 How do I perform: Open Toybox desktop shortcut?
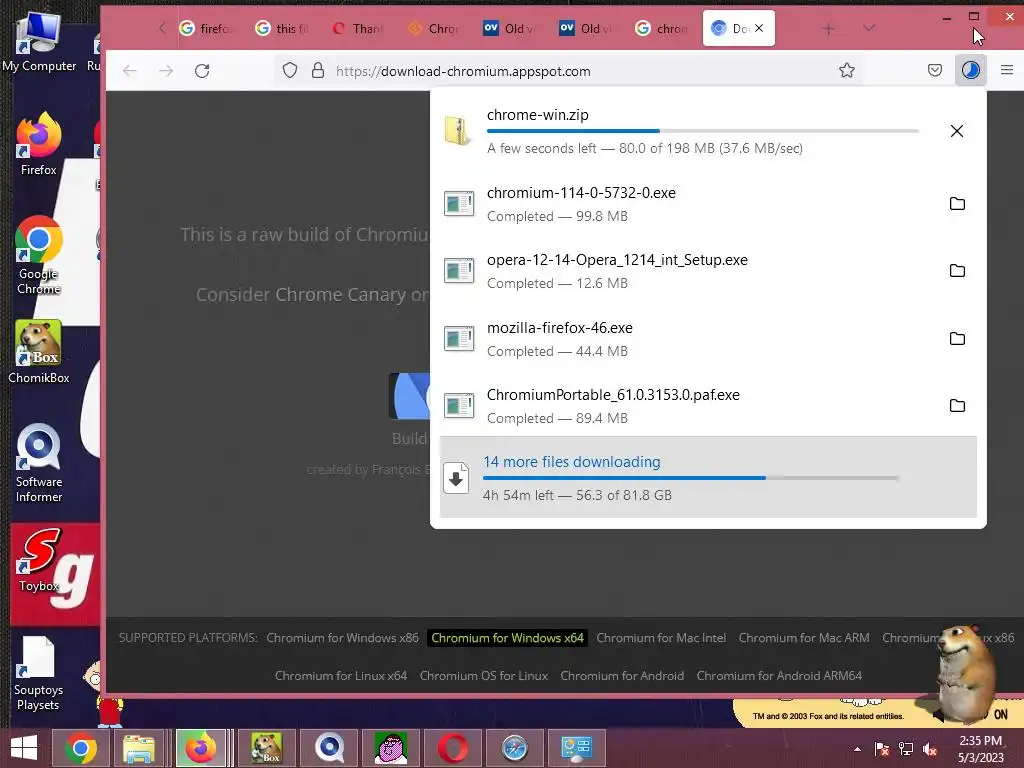[x=39, y=560]
